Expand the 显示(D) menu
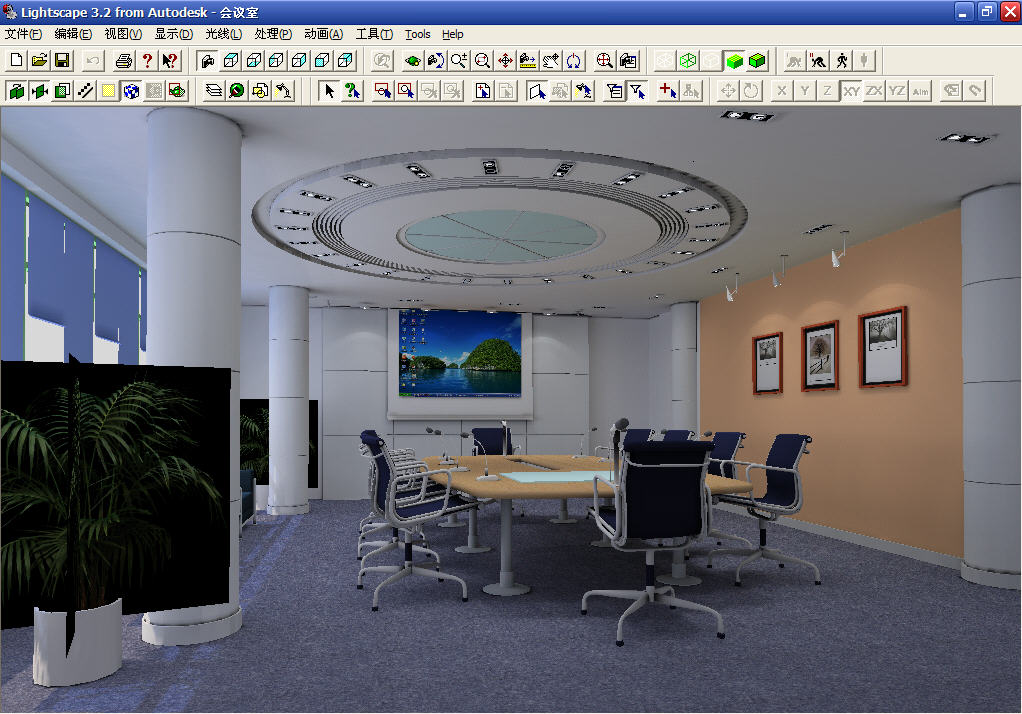The width and height of the screenshot is (1022, 714). click(x=173, y=34)
